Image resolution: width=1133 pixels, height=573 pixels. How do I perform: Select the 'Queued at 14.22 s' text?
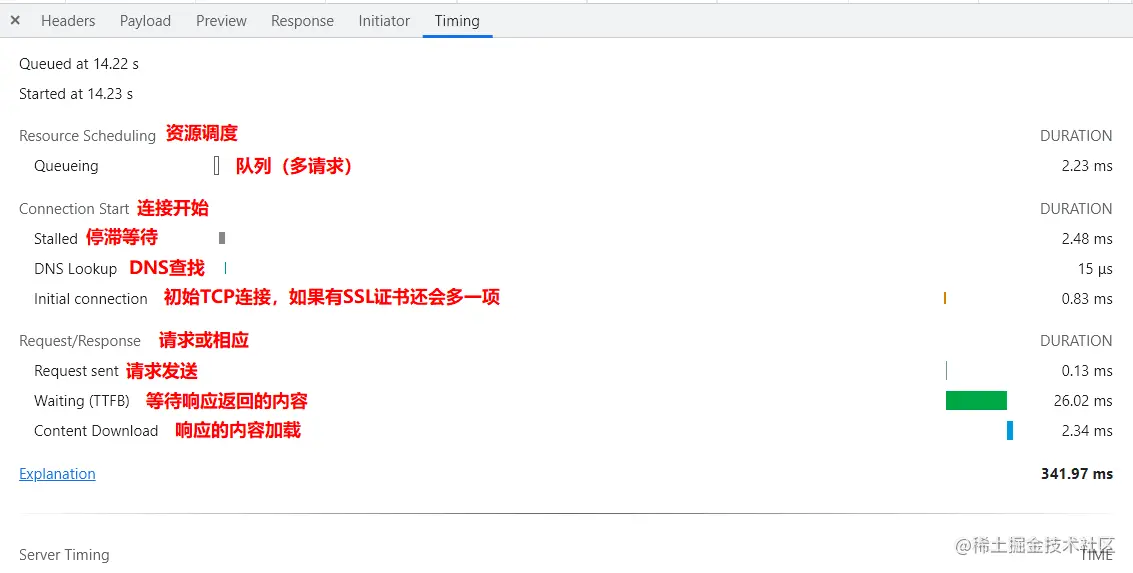[79, 64]
